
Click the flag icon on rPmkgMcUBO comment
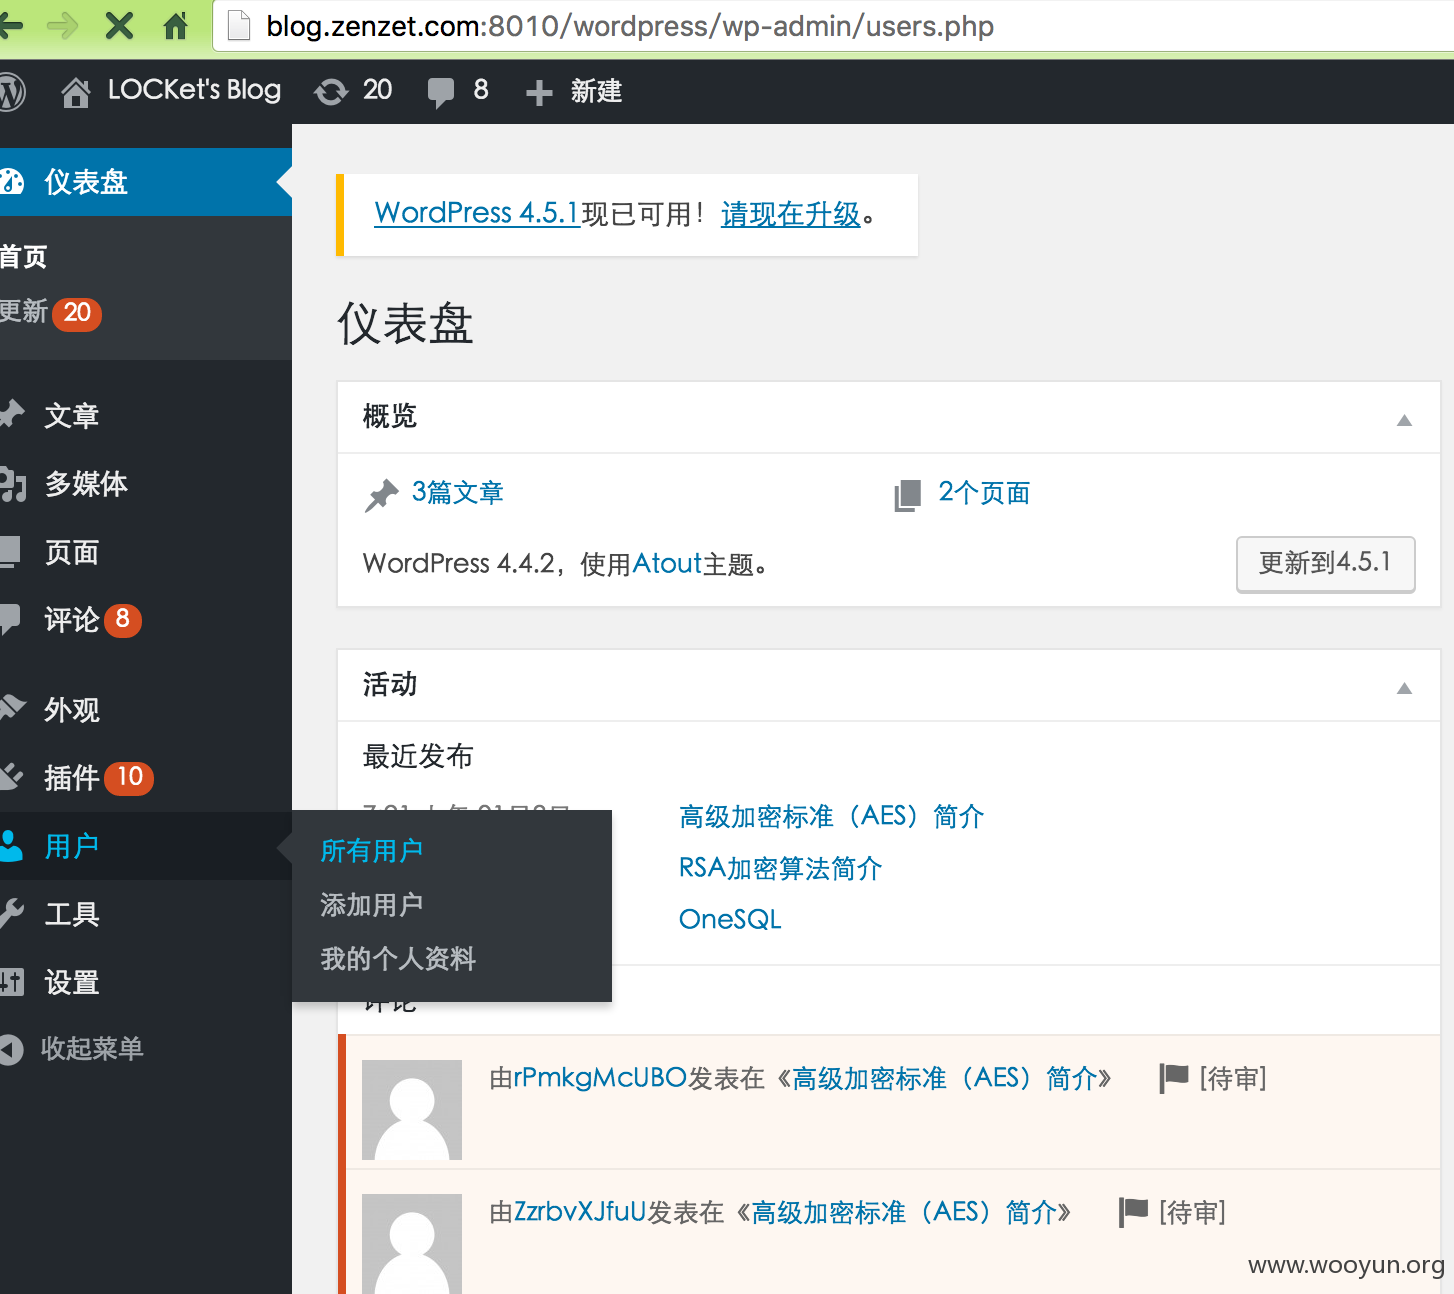pos(1173,1078)
